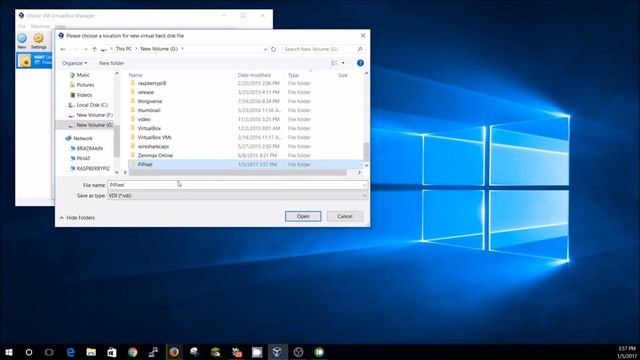
Task: Refresh the New Volume (G:) folder listing
Action: click(x=273, y=49)
